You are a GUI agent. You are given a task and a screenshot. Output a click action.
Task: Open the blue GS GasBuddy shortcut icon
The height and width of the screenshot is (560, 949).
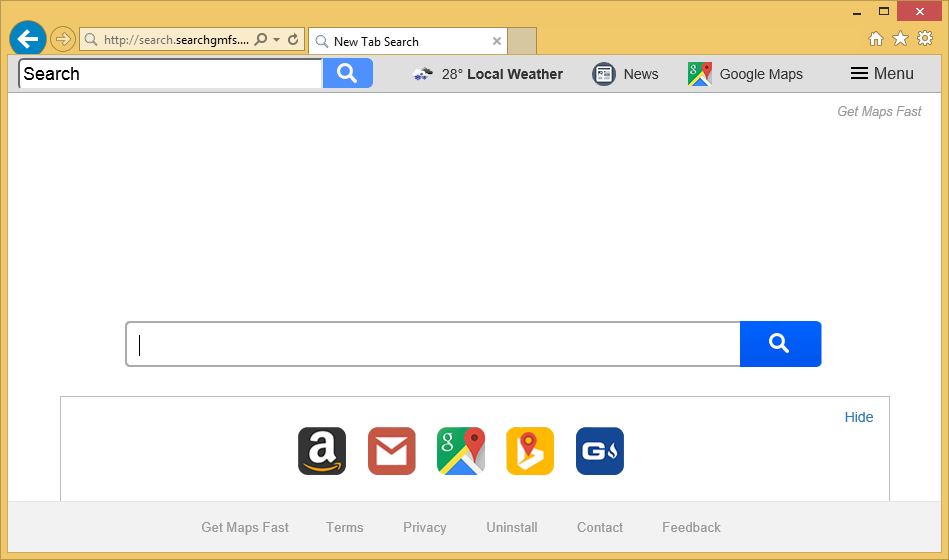600,451
